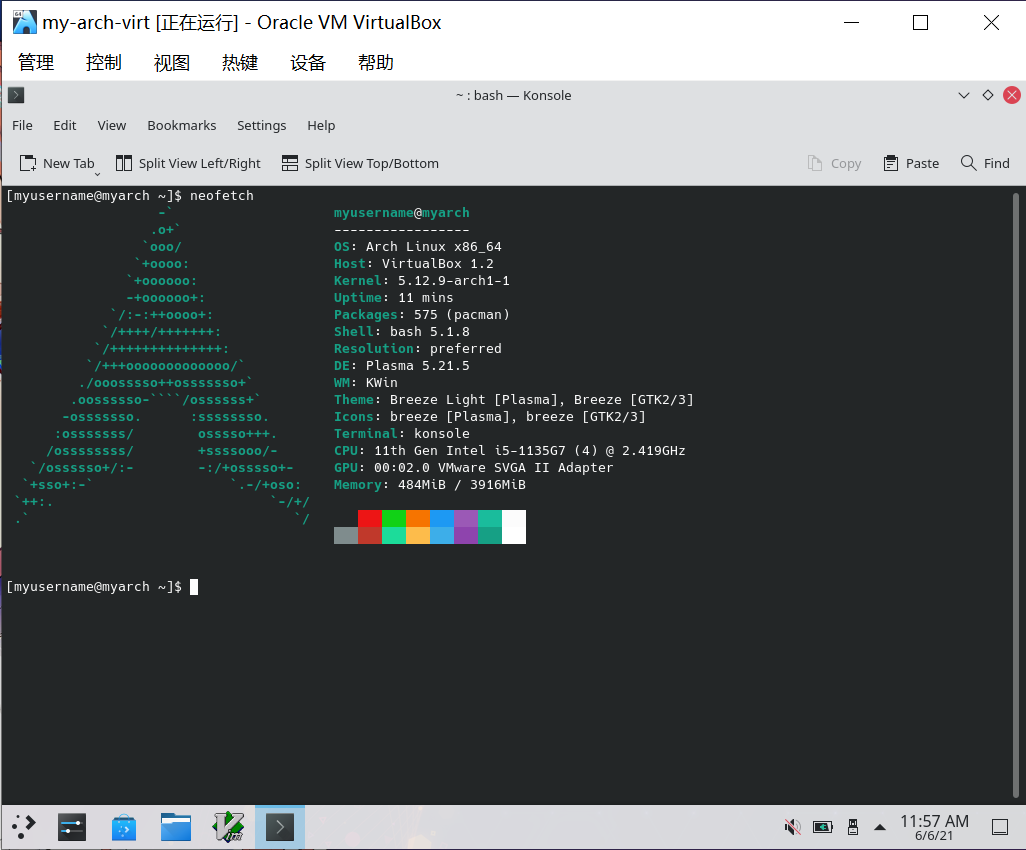Image resolution: width=1026 pixels, height=850 pixels.
Task: Launch Discover software center from taskbar
Action: pos(124,826)
